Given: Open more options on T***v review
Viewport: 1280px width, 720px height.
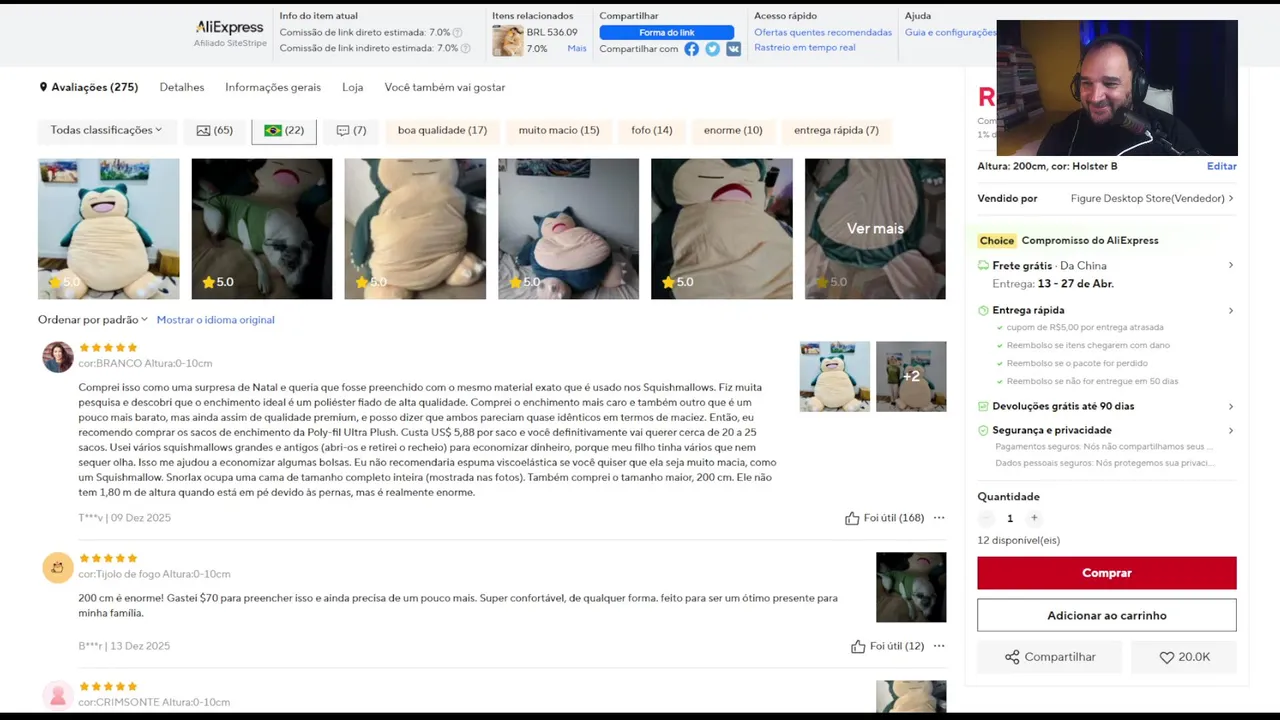Looking at the screenshot, I should pos(939,518).
